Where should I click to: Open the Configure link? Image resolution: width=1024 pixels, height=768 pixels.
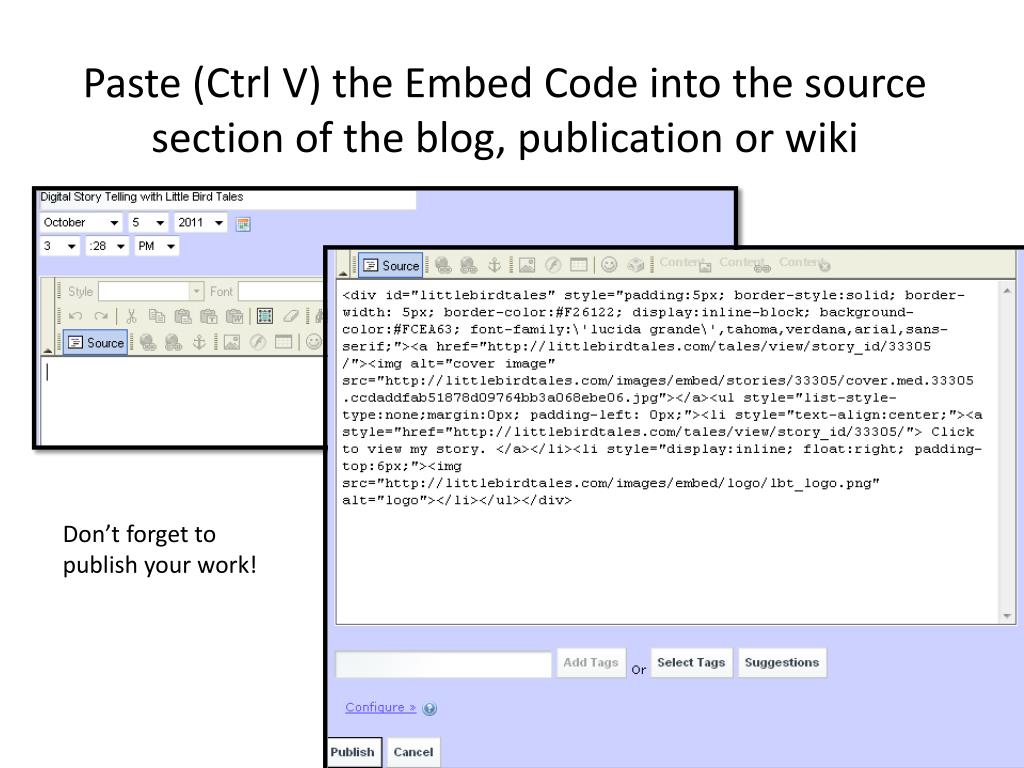380,707
